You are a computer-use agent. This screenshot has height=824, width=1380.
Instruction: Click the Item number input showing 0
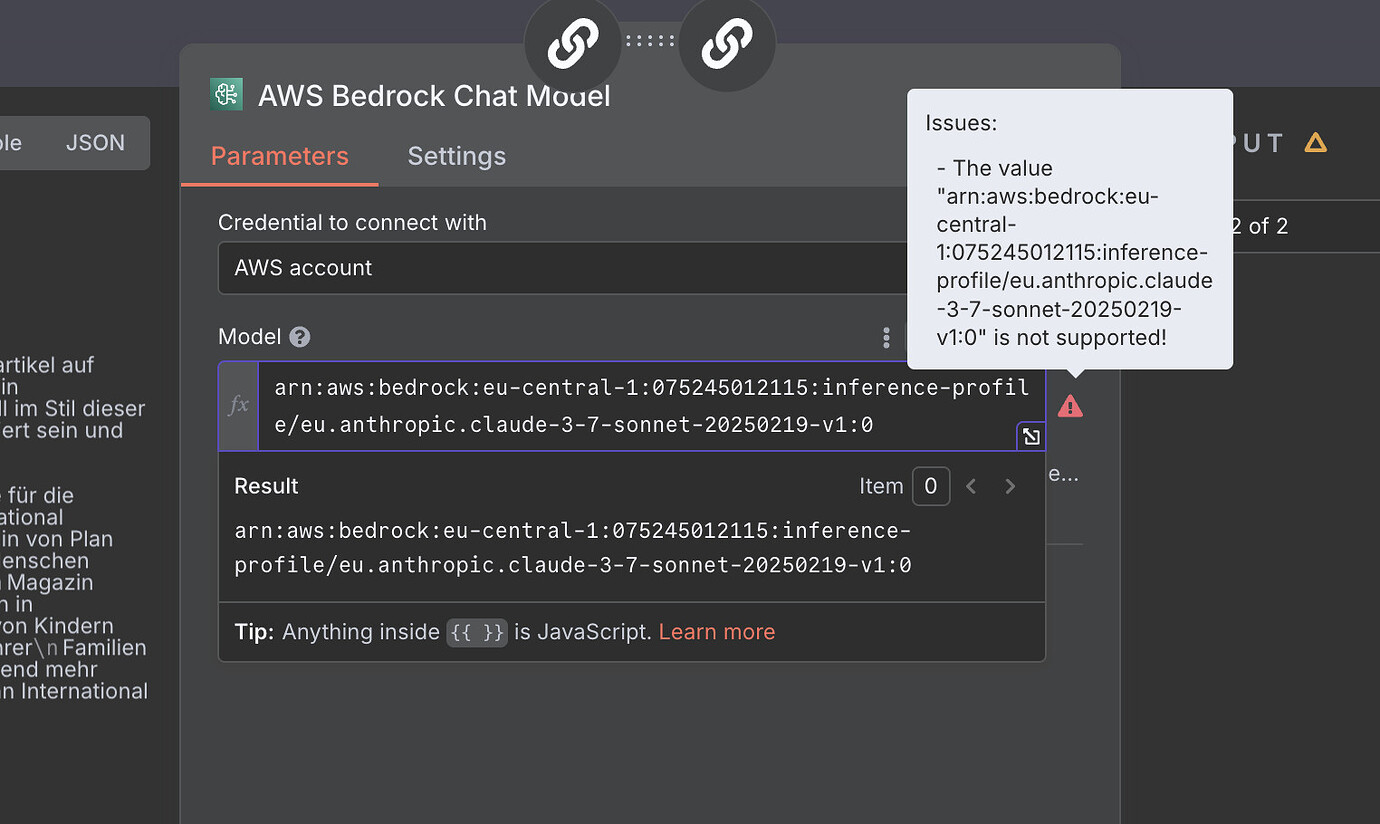coord(930,486)
